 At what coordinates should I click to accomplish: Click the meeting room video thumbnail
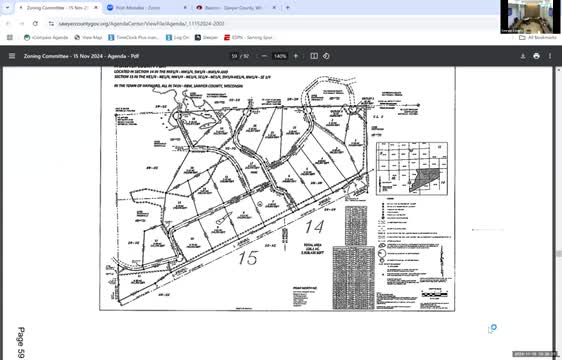(x=531, y=16)
